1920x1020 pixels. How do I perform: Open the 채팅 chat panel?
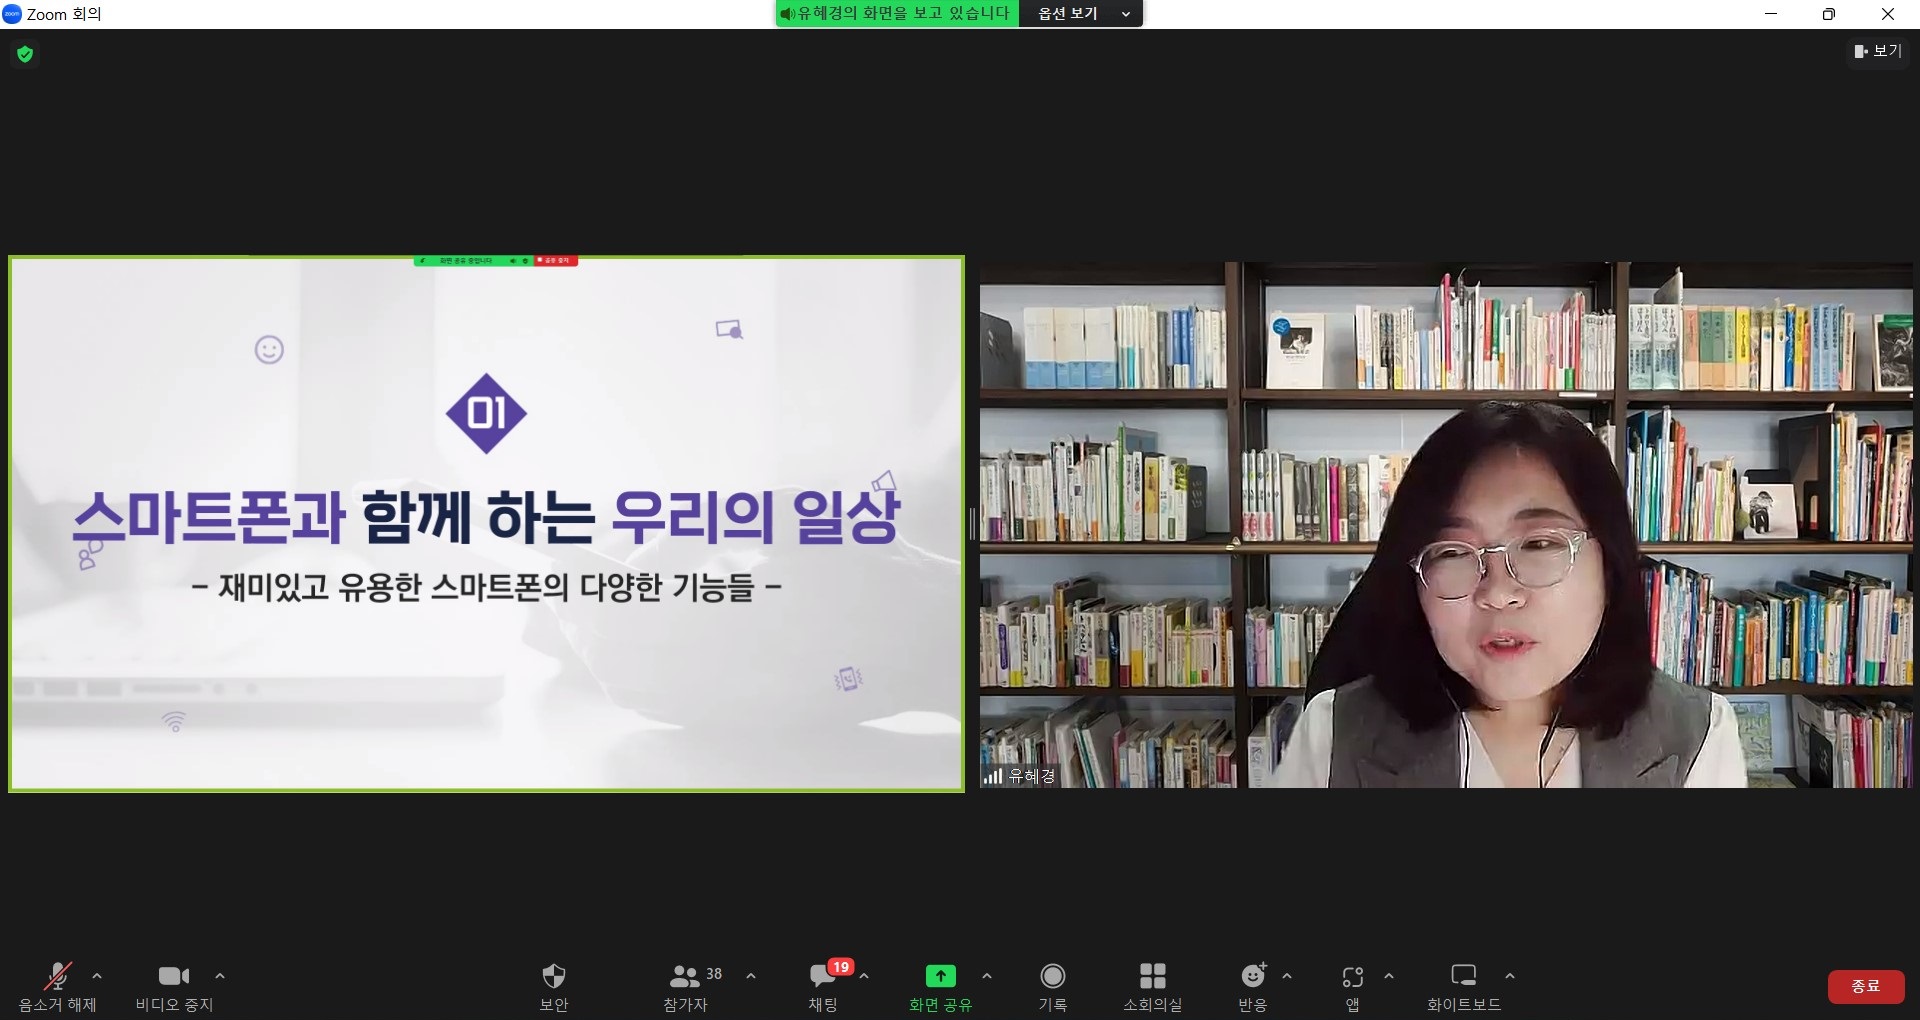823,986
